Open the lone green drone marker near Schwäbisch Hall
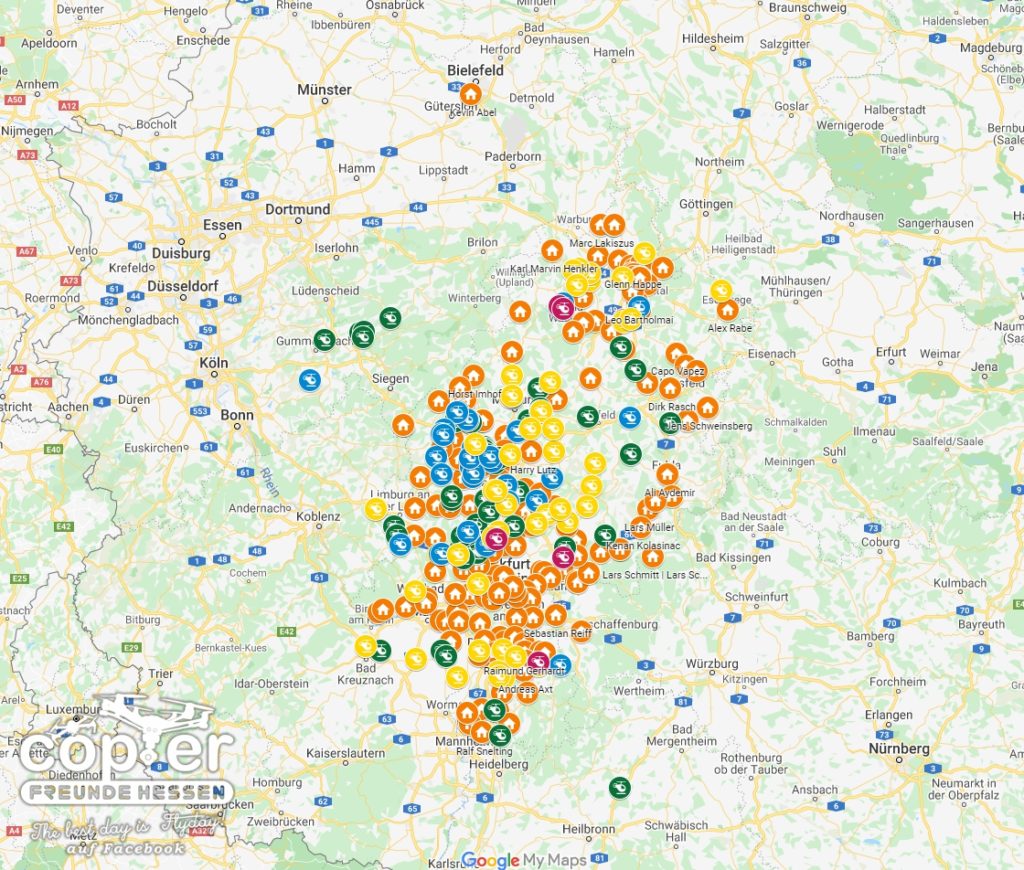This screenshot has width=1024, height=870. (x=619, y=787)
